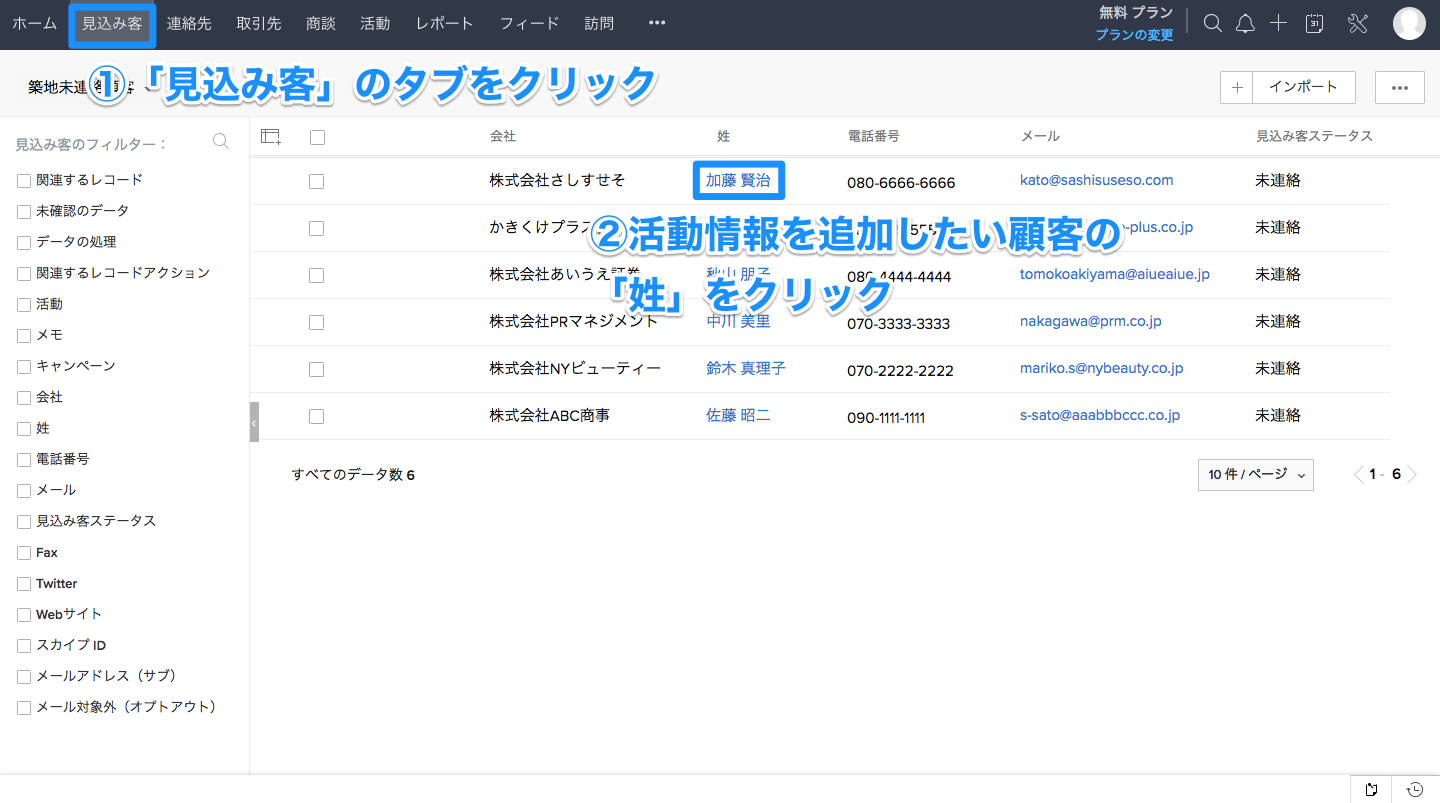This screenshot has height=803, width=1440.
Task: Switch to the 連絡先 tab
Action: [189, 23]
